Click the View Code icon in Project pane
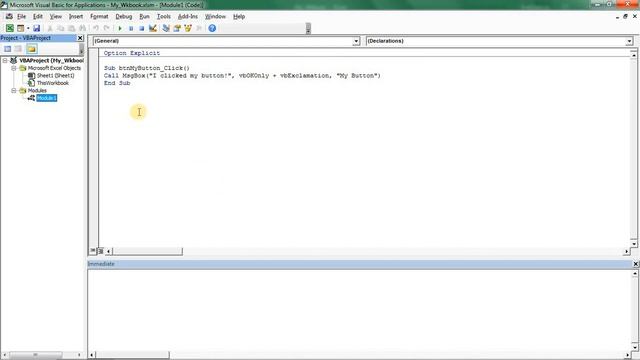Image resolution: width=640 pixels, height=360 pixels. [x=7, y=49]
